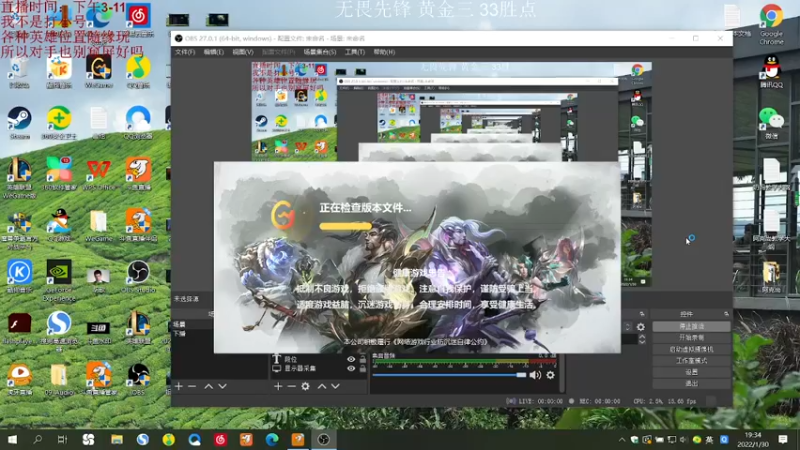The height and width of the screenshot is (450, 800).
Task: Open the WPS Office desktop shortcut
Action: (x=98, y=174)
